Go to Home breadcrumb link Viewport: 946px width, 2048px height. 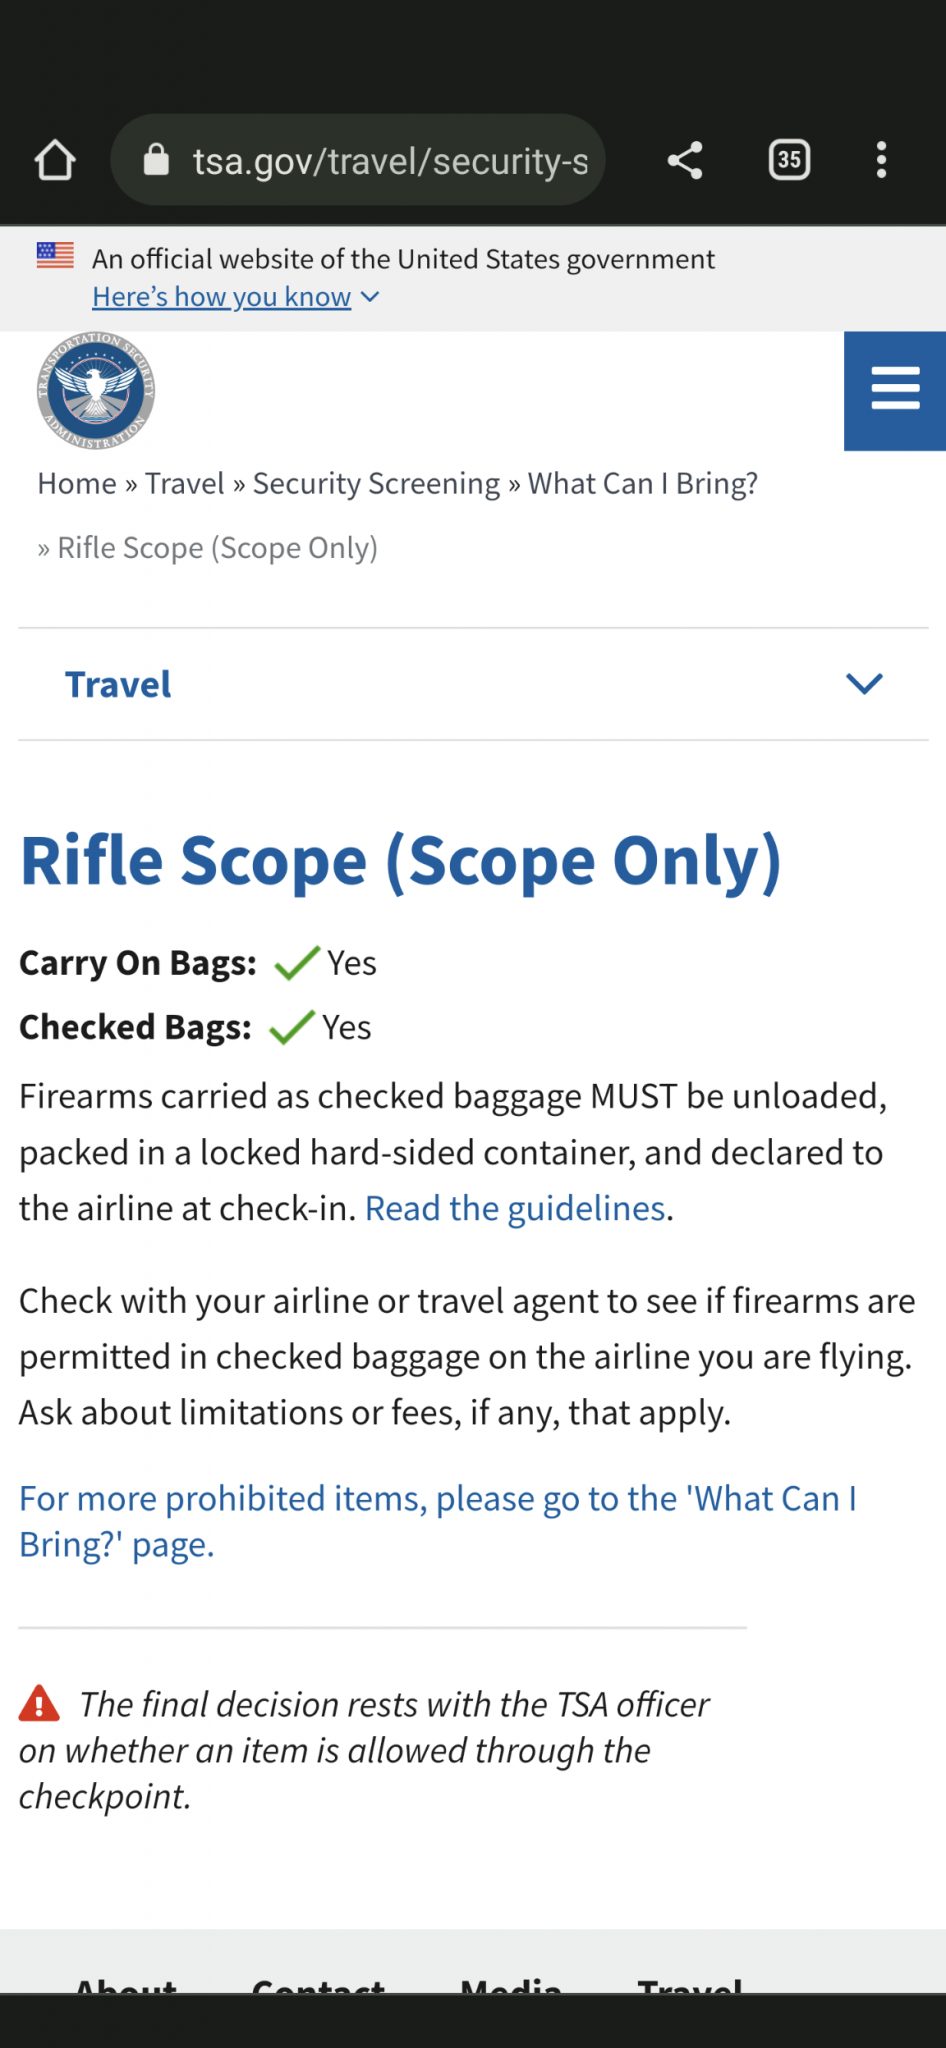pos(77,484)
